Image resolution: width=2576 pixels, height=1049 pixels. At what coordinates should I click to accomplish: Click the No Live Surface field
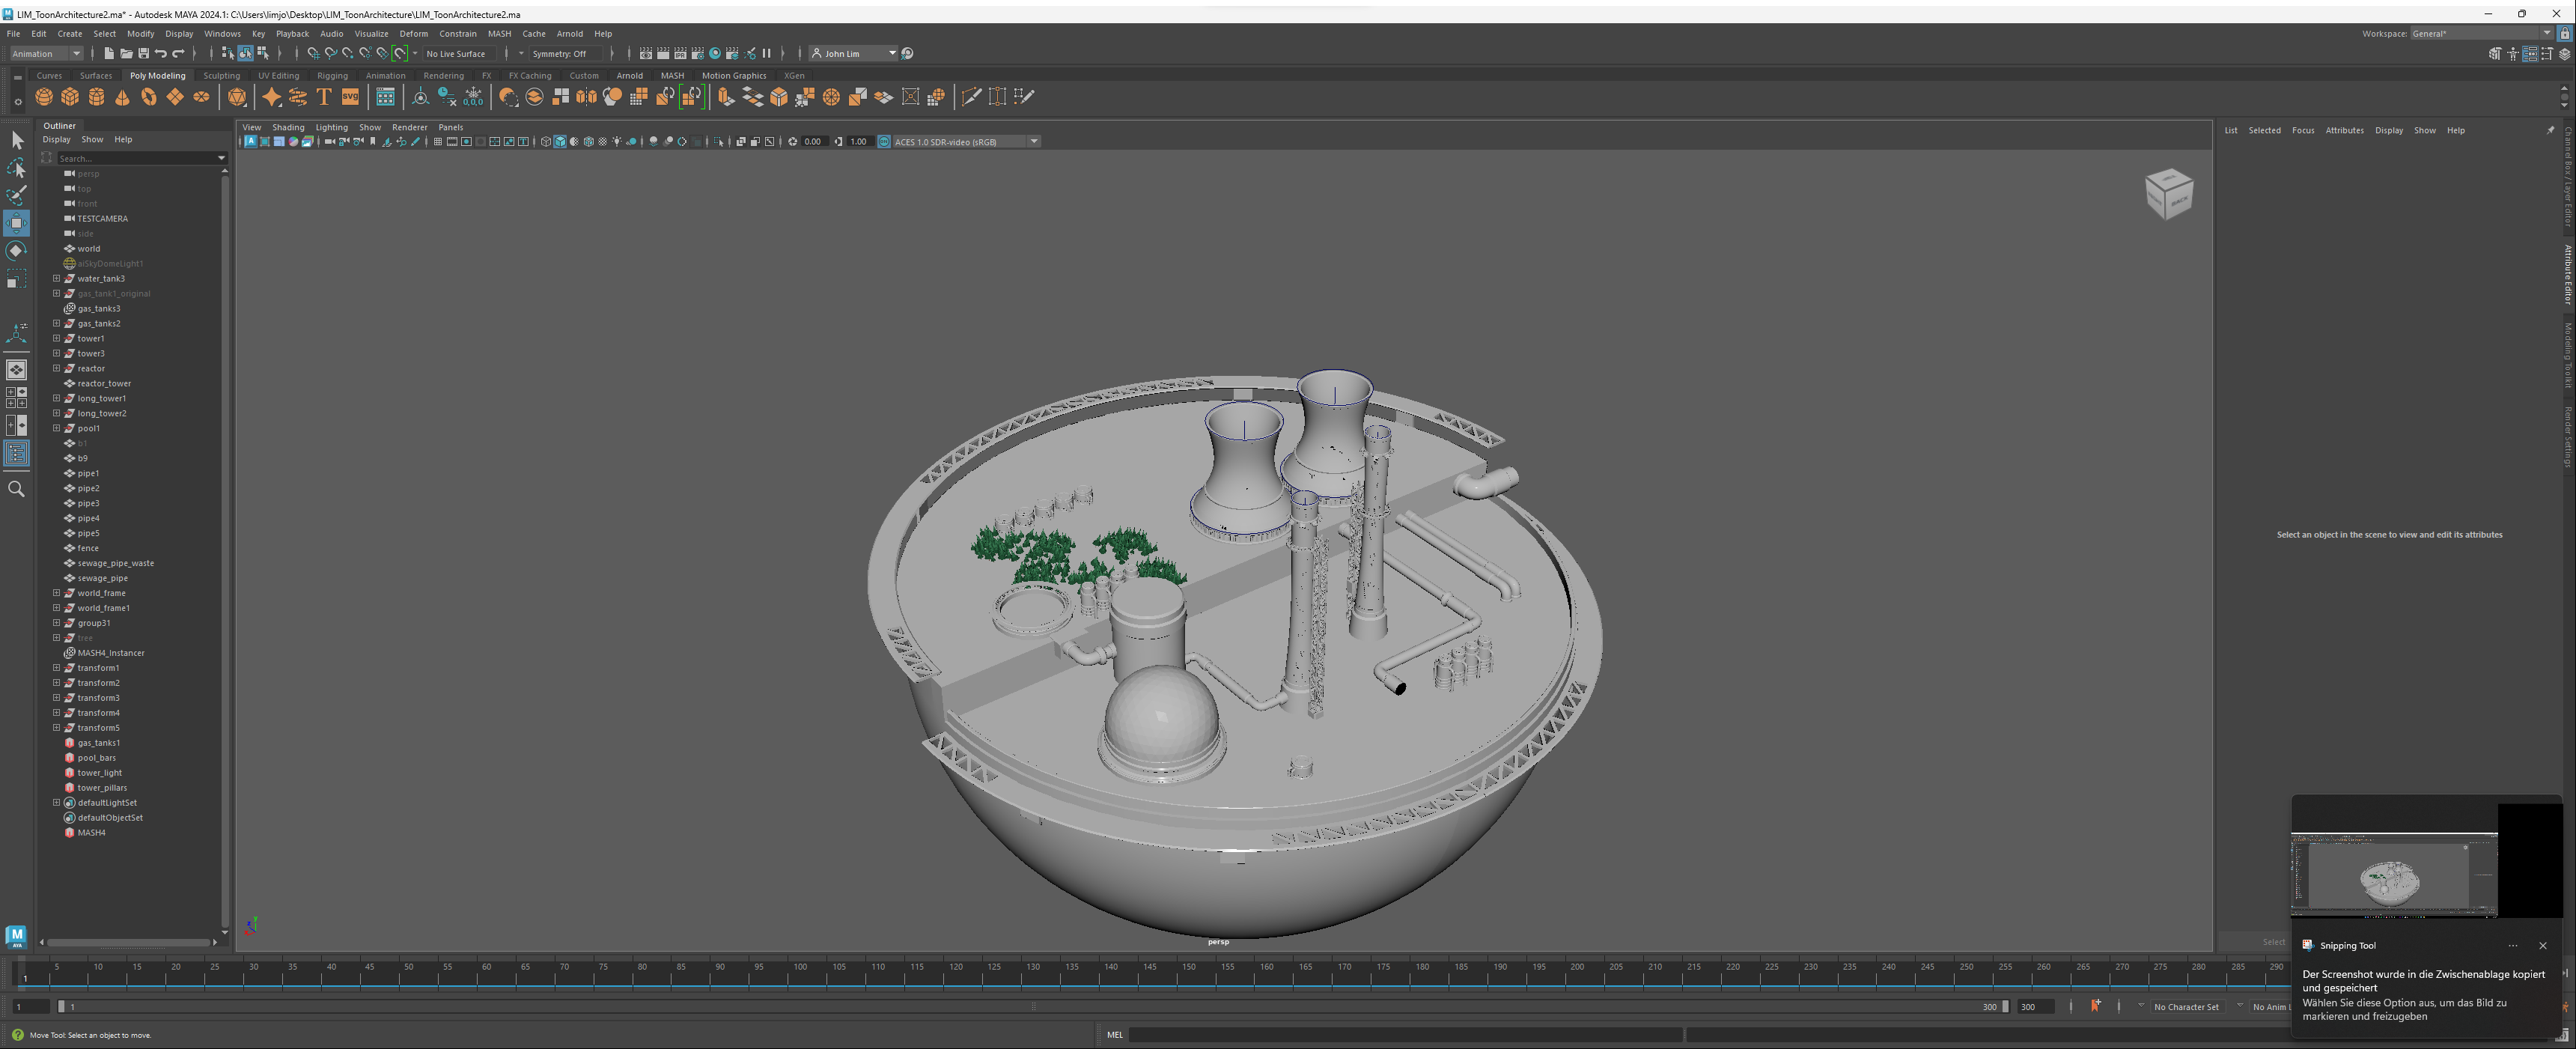pyautogui.click(x=461, y=54)
